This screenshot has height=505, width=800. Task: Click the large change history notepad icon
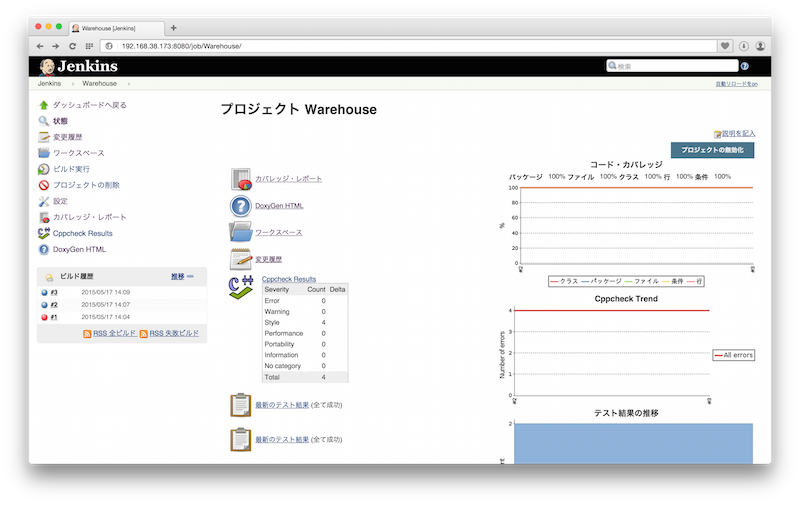[241, 259]
